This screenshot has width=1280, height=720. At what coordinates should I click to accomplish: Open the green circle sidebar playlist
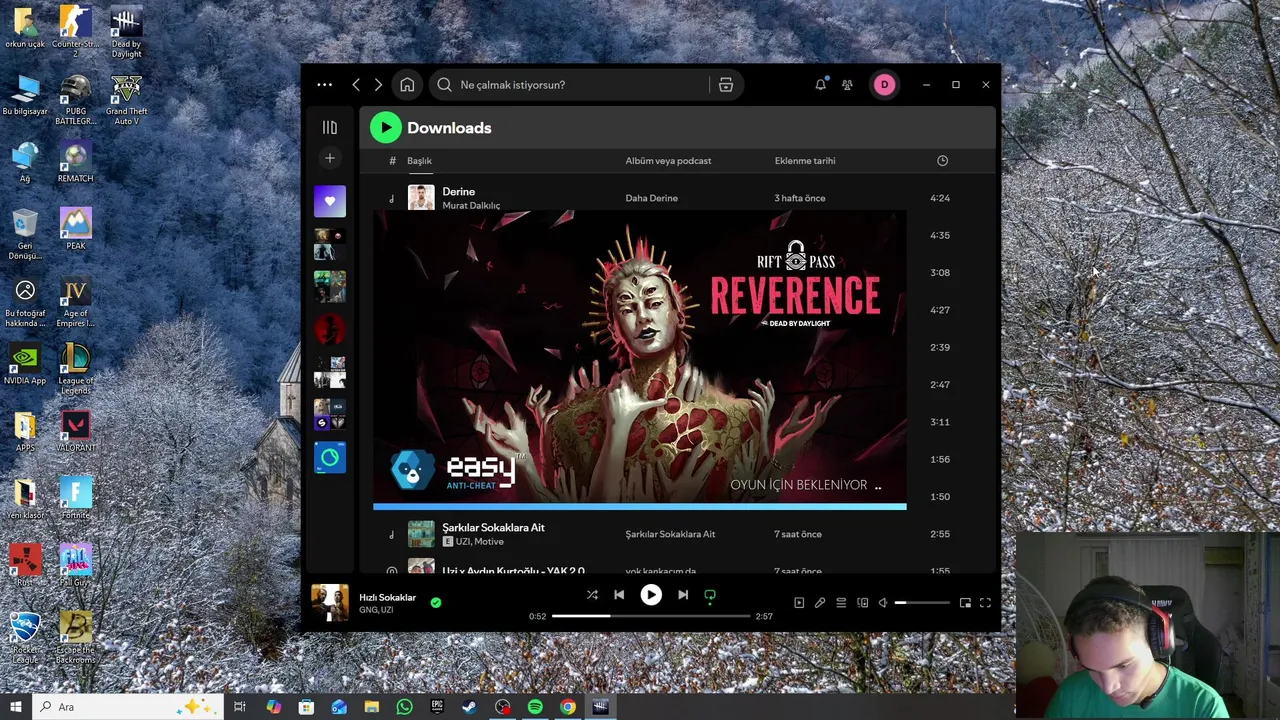coord(329,458)
